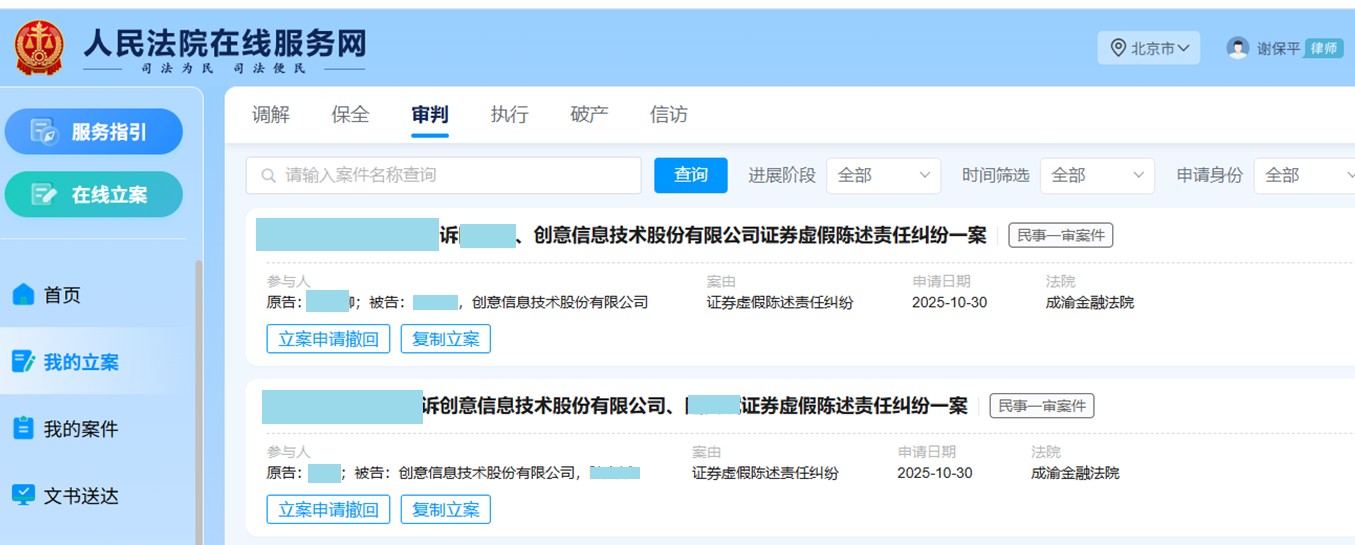Select the 审判 tab
The height and width of the screenshot is (545, 1355).
click(430, 114)
